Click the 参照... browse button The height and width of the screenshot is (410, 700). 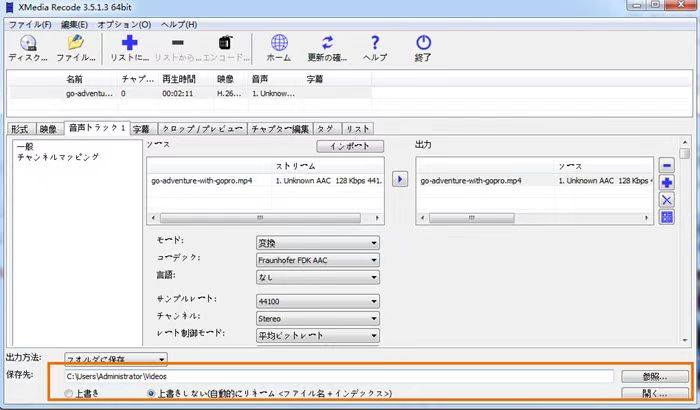pos(655,377)
